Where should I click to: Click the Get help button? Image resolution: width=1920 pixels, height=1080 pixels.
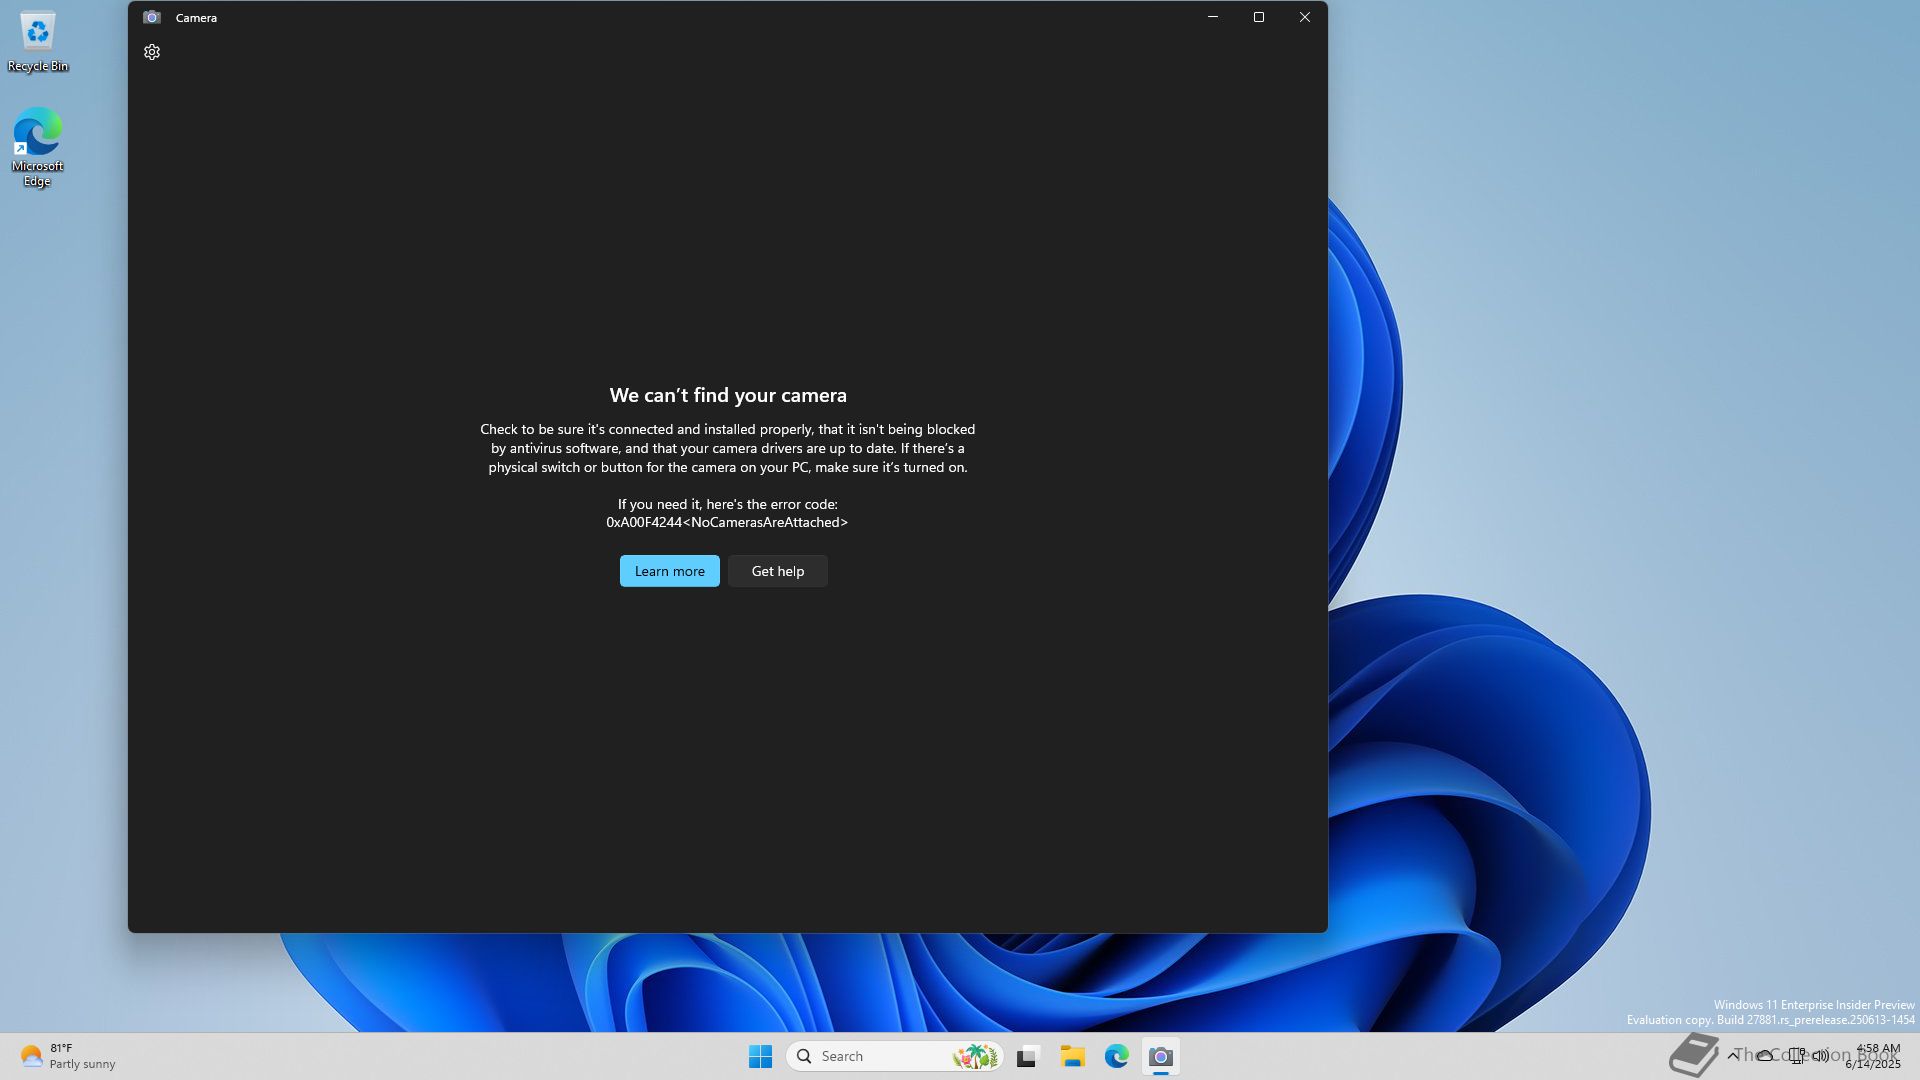[777, 571]
